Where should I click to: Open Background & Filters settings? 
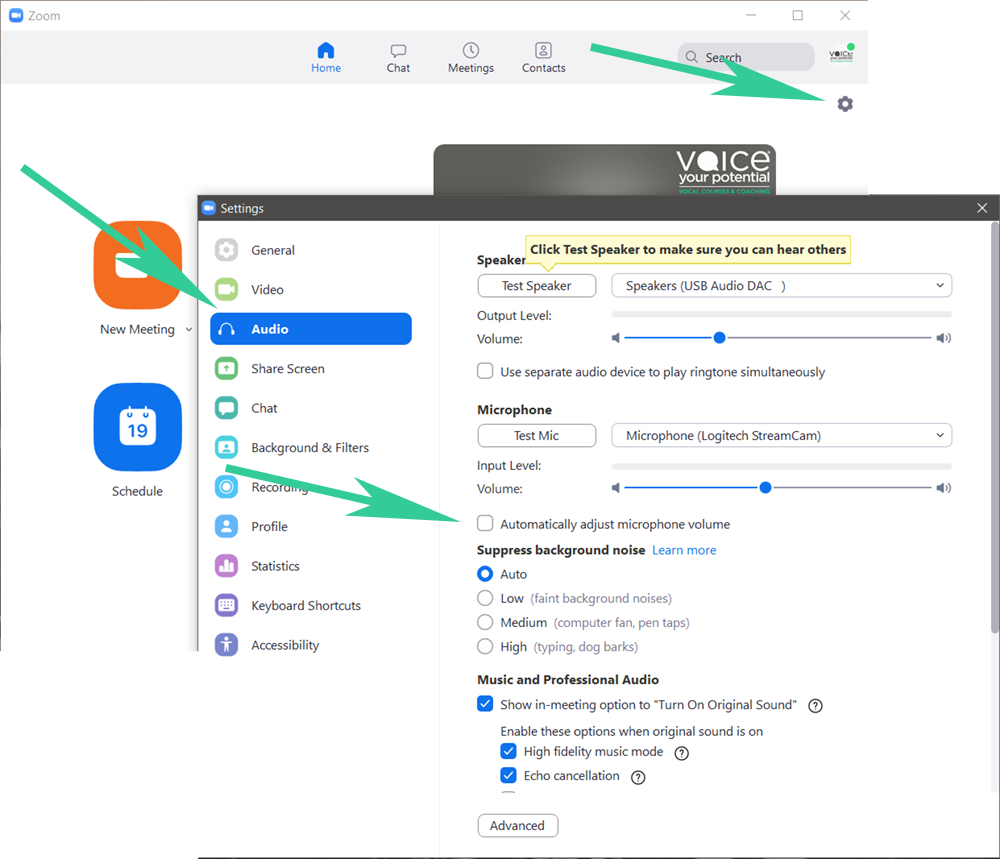pyautogui.click(x=311, y=448)
